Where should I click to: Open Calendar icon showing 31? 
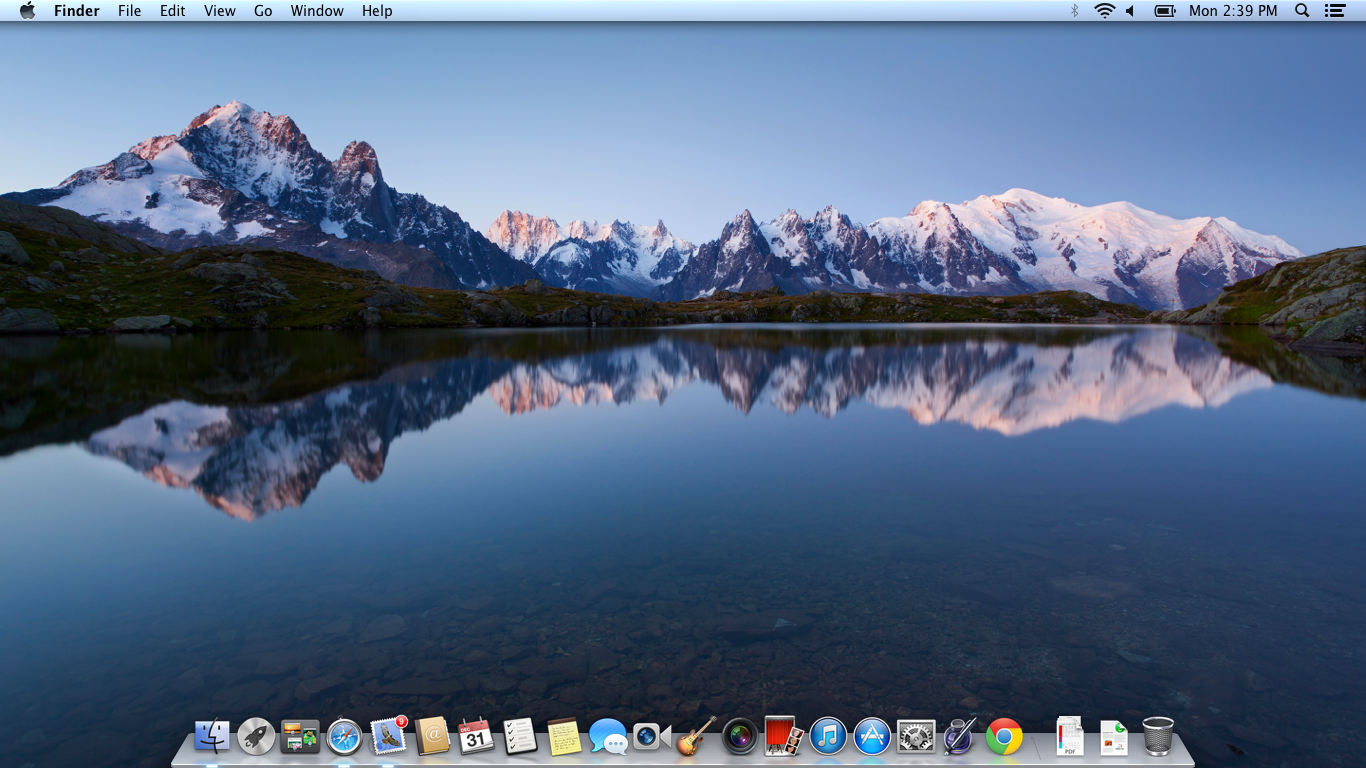[x=476, y=737]
